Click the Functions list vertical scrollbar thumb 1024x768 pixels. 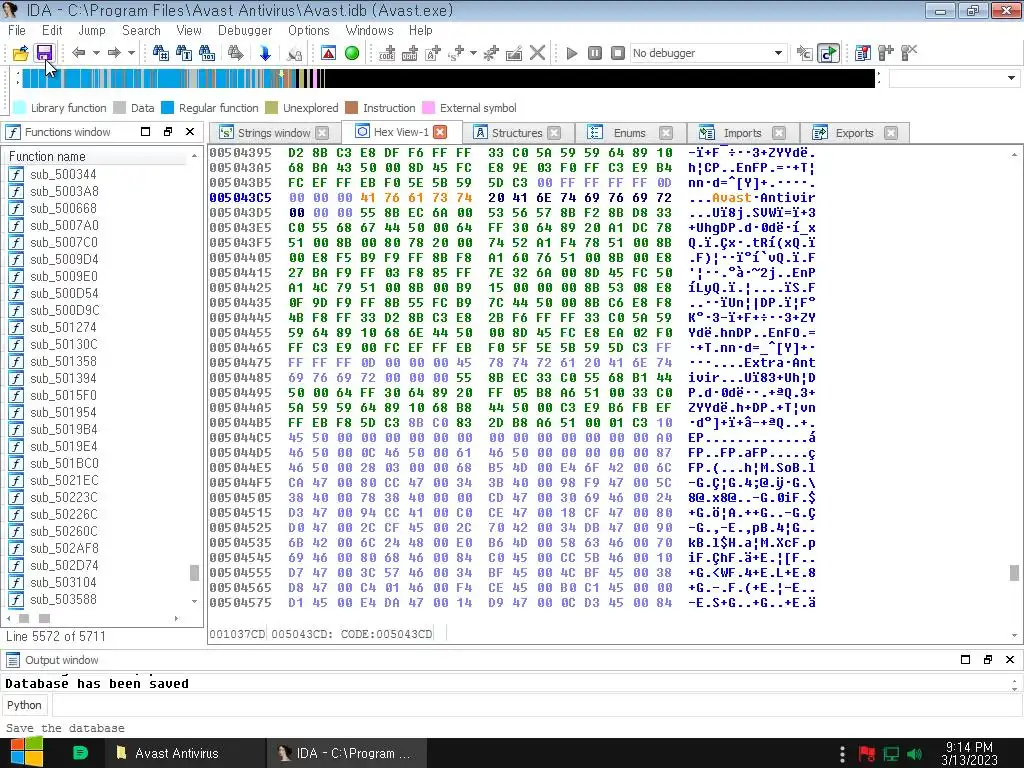pyautogui.click(x=194, y=573)
